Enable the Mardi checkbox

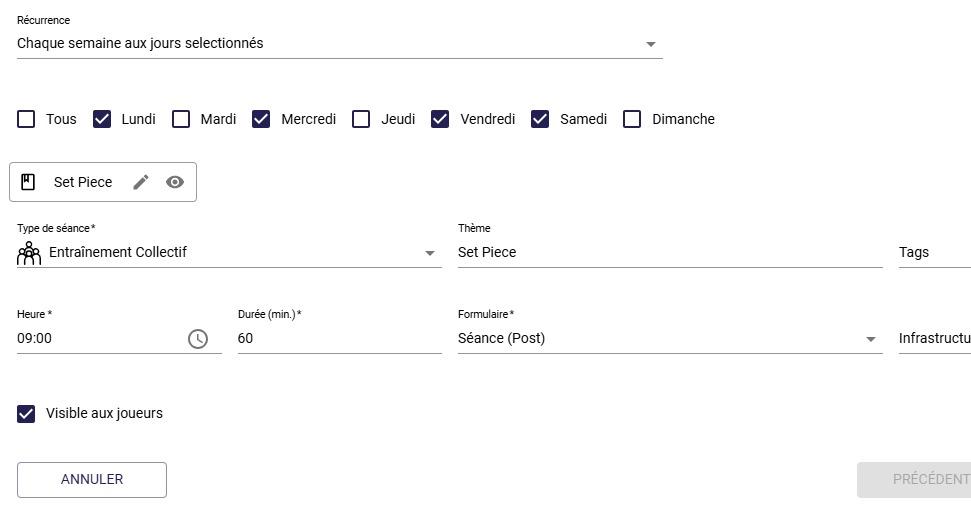(x=181, y=119)
